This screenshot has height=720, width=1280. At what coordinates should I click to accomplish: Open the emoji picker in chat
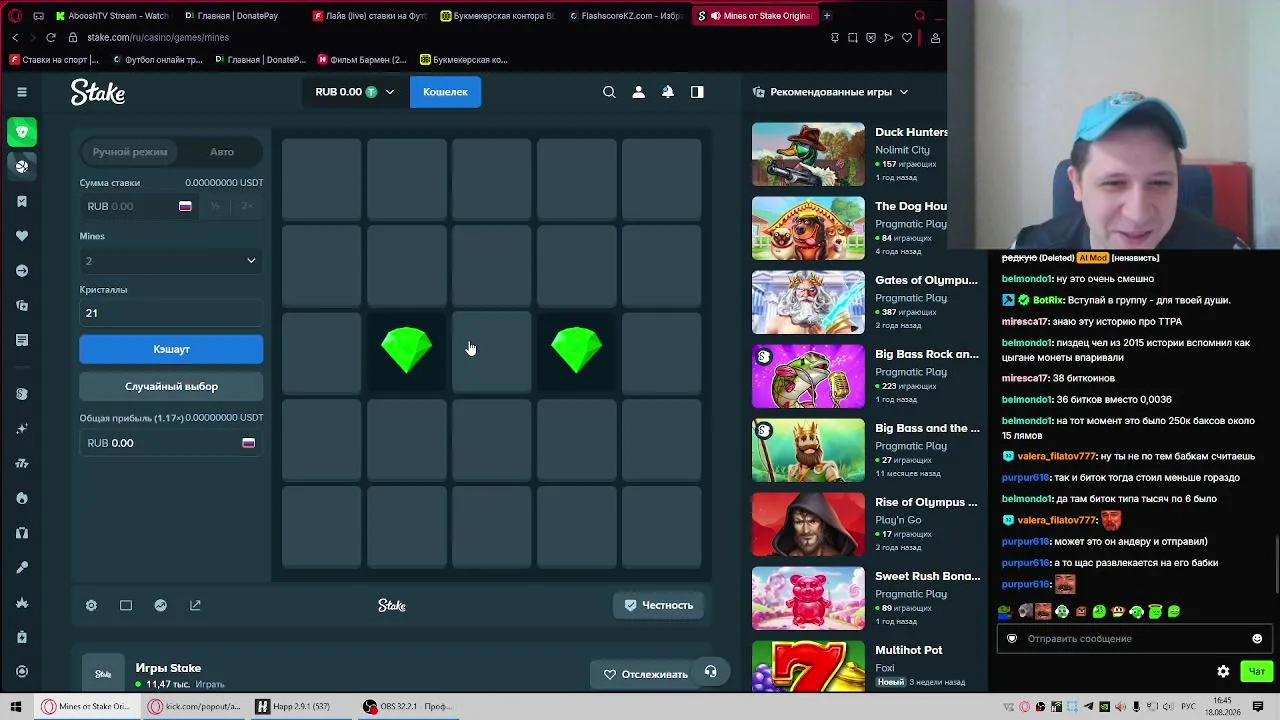(x=1257, y=638)
